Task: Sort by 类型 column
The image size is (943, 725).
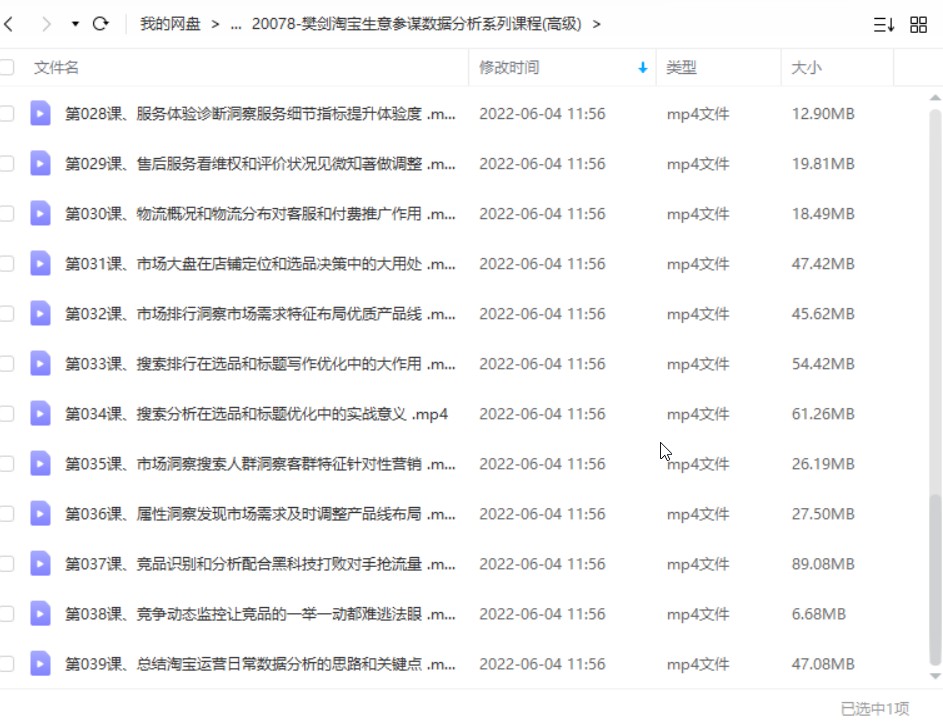Action: 681,67
